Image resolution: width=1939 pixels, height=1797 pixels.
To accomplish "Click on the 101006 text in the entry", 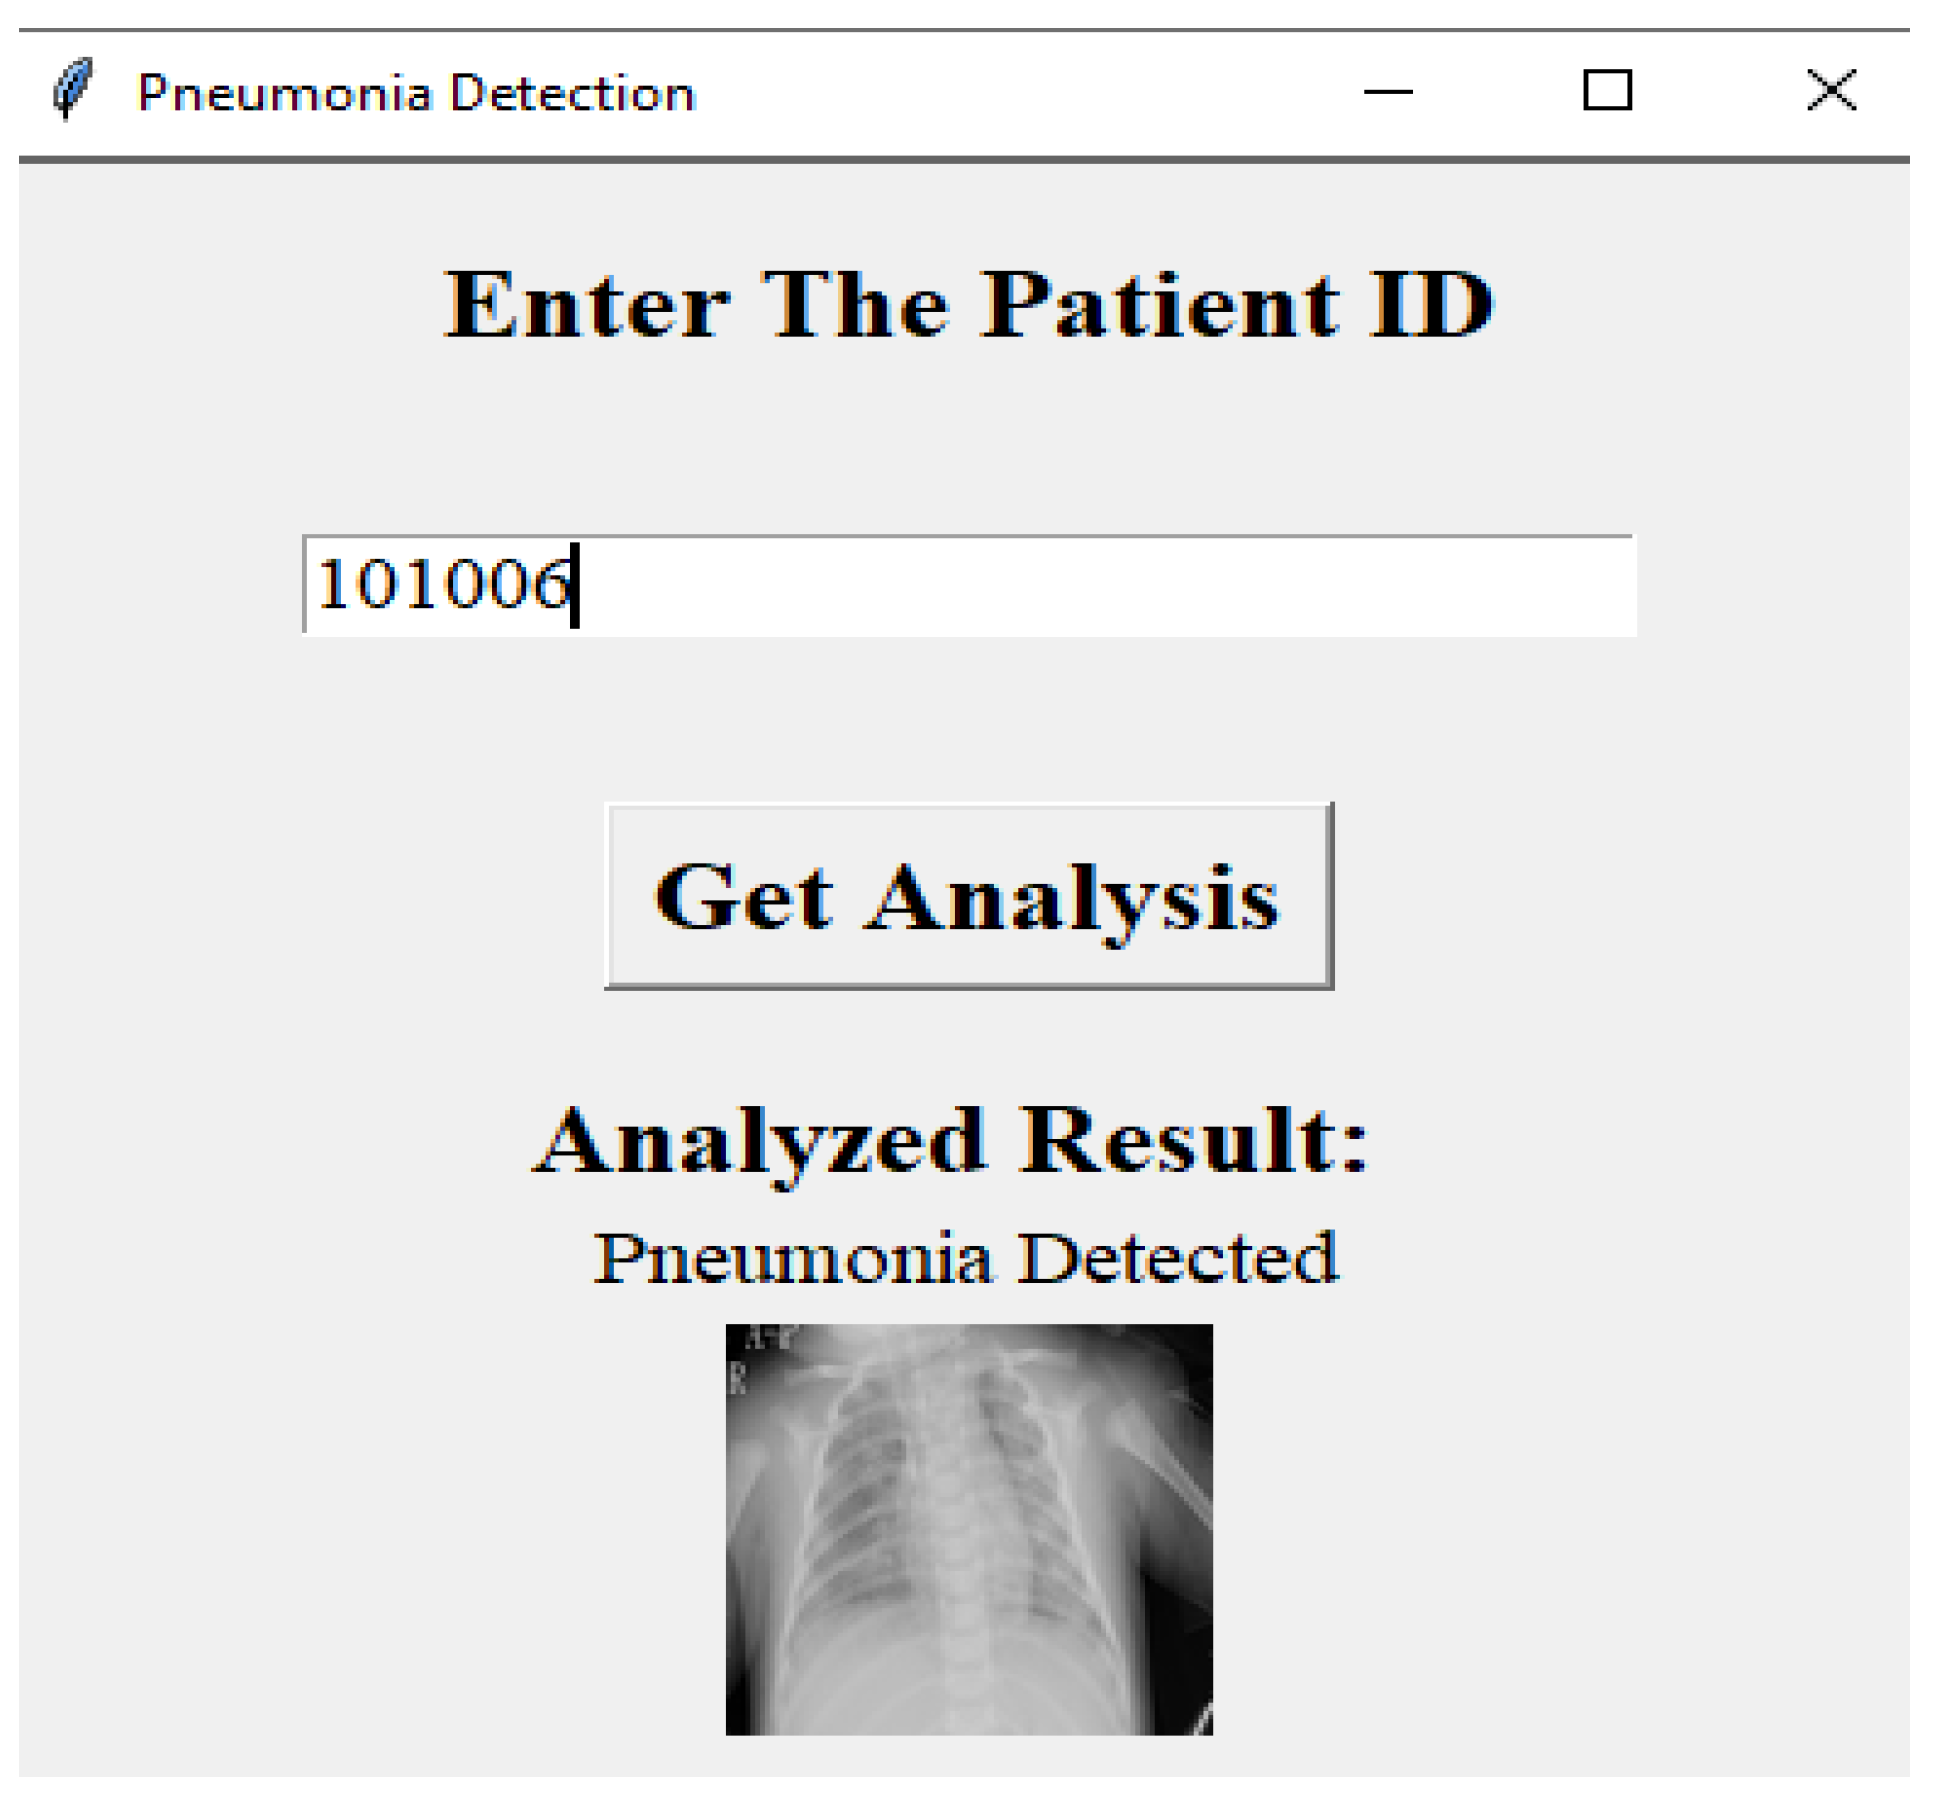I will pyautogui.click(x=442, y=585).
